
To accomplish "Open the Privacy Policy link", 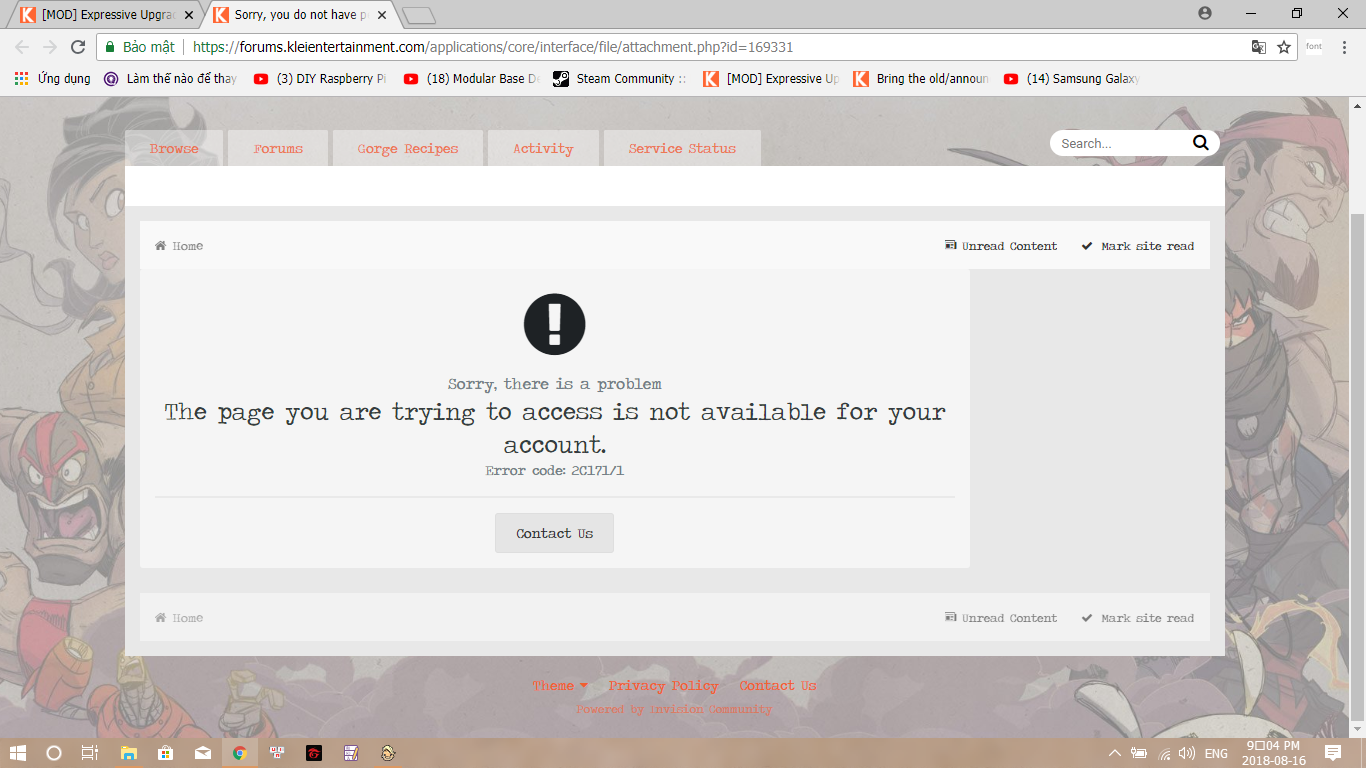I will 663,686.
